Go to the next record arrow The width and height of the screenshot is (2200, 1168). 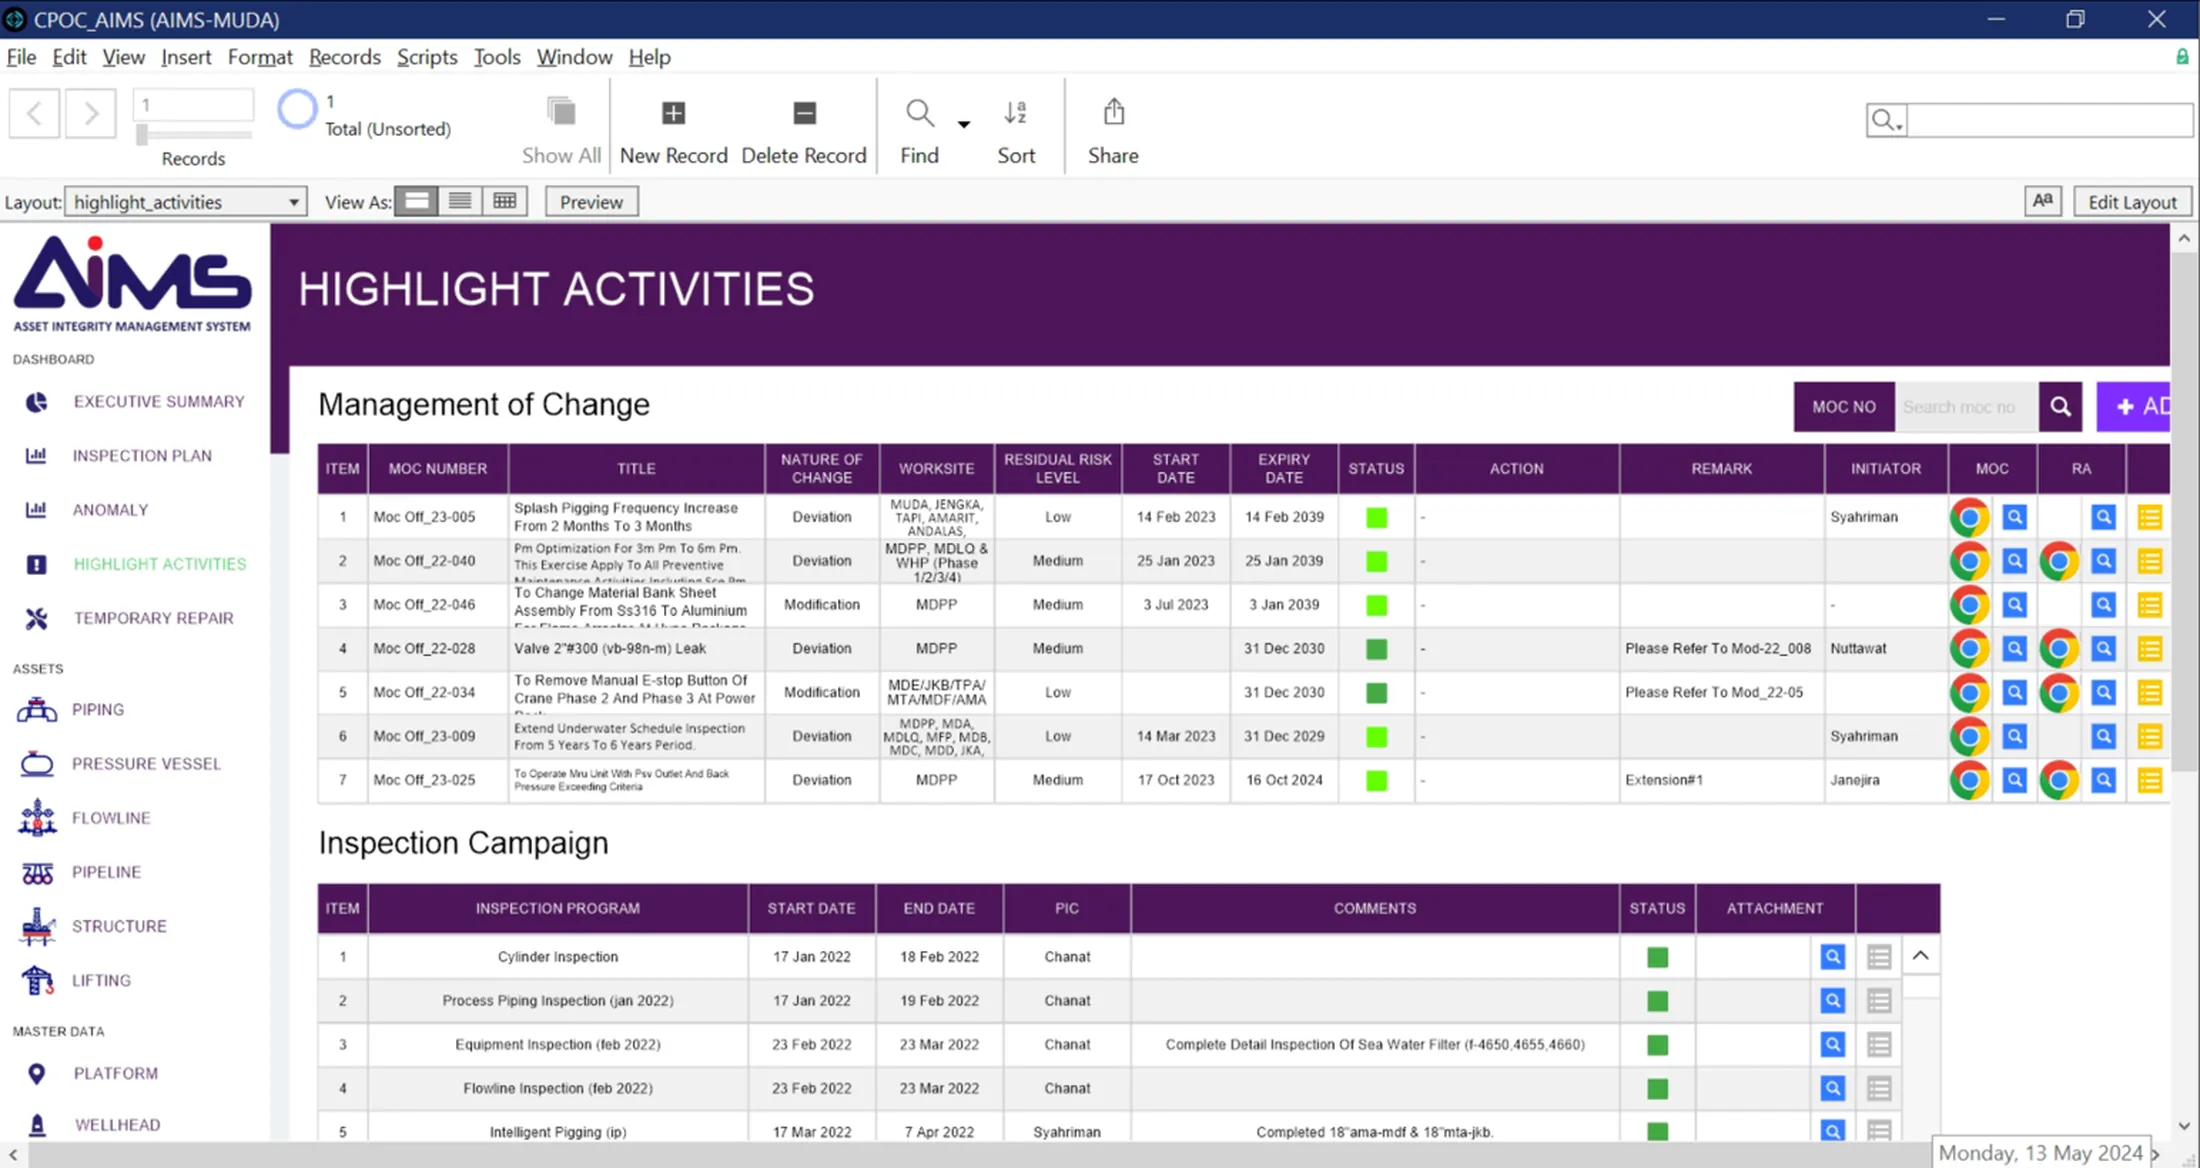coord(91,113)
